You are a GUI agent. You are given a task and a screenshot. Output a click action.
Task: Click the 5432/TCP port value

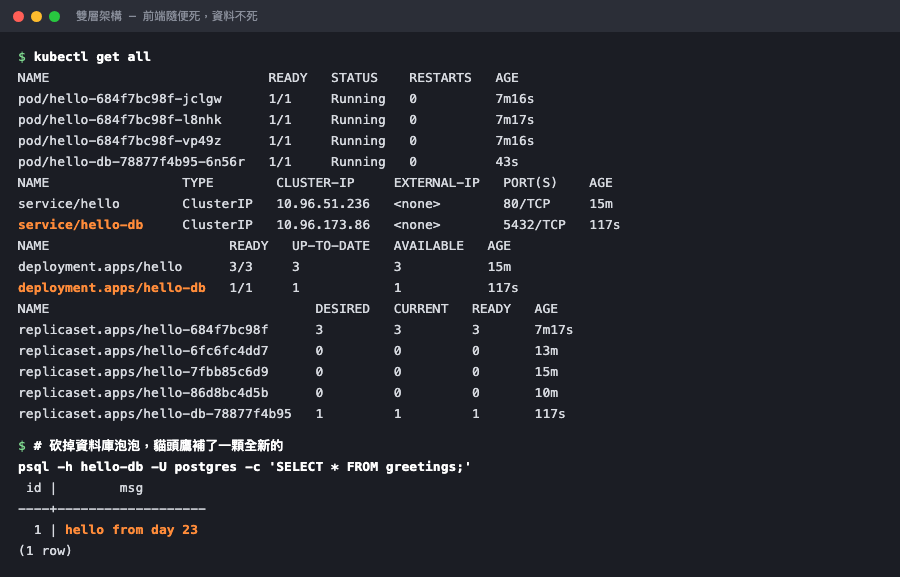(534, 224)
